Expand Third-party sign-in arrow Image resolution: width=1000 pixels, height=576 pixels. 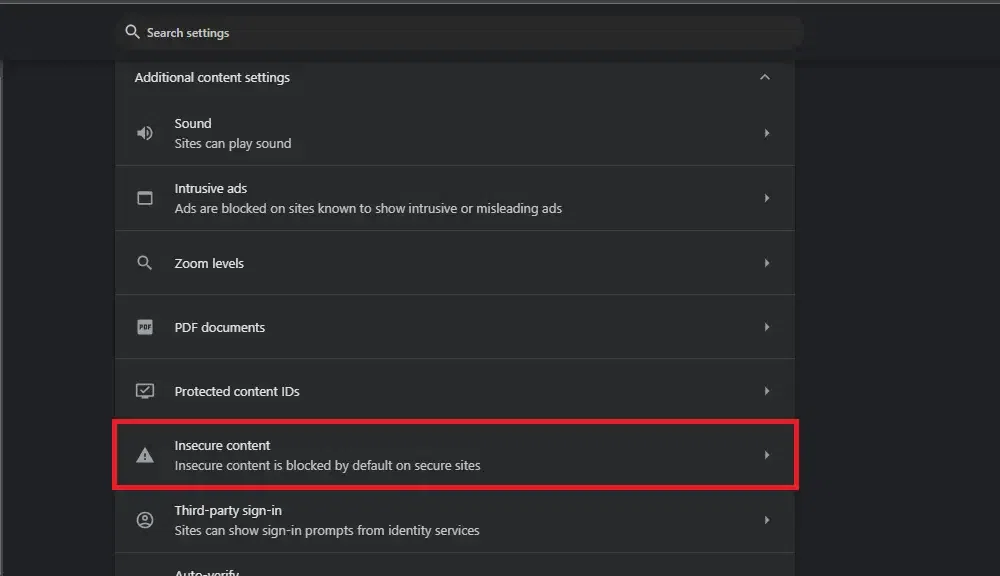coord(767,520)
